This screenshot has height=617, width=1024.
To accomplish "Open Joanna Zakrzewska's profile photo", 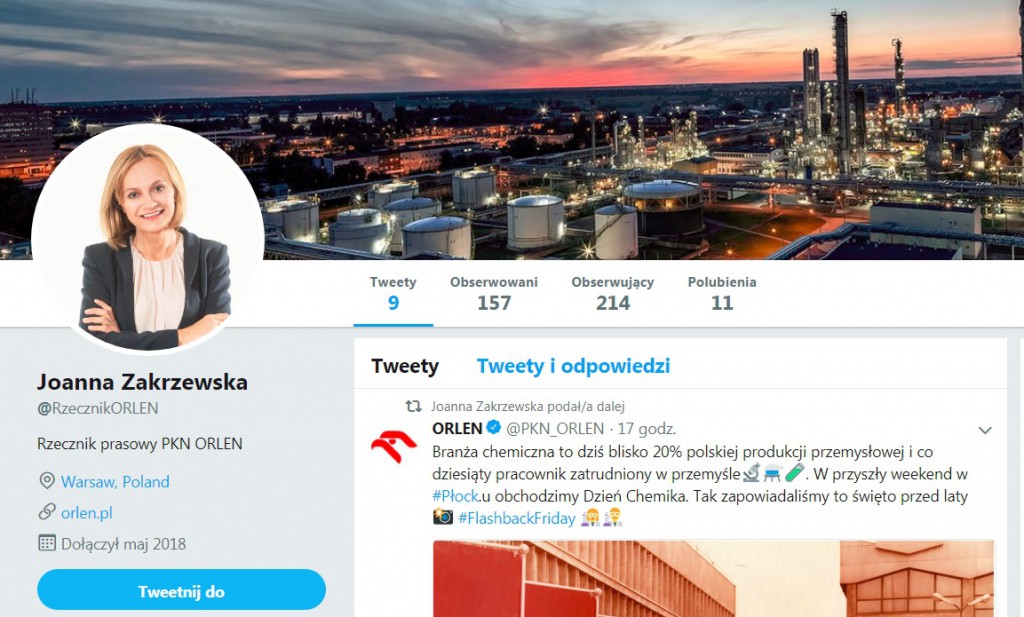I will pyautogui.click(x=148, y=238).
